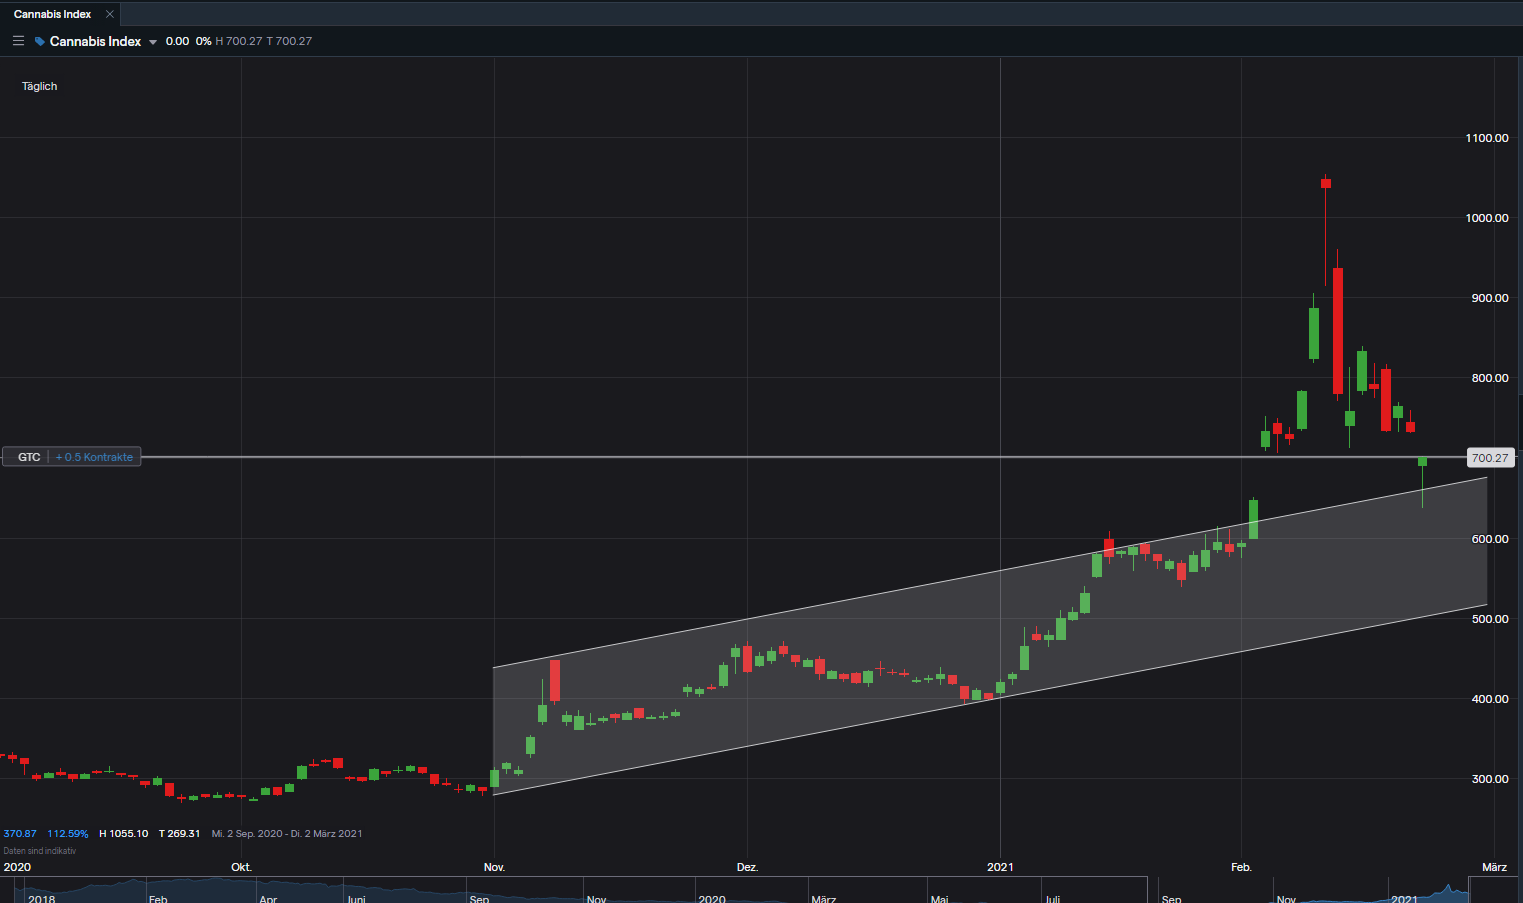Switch to the Cannabis Index tab

[x=52, y=14]
